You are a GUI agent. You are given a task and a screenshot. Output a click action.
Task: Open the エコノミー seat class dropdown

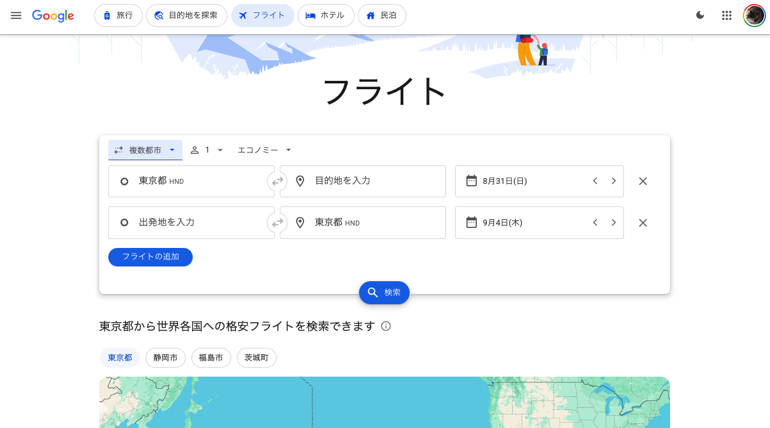264,150
